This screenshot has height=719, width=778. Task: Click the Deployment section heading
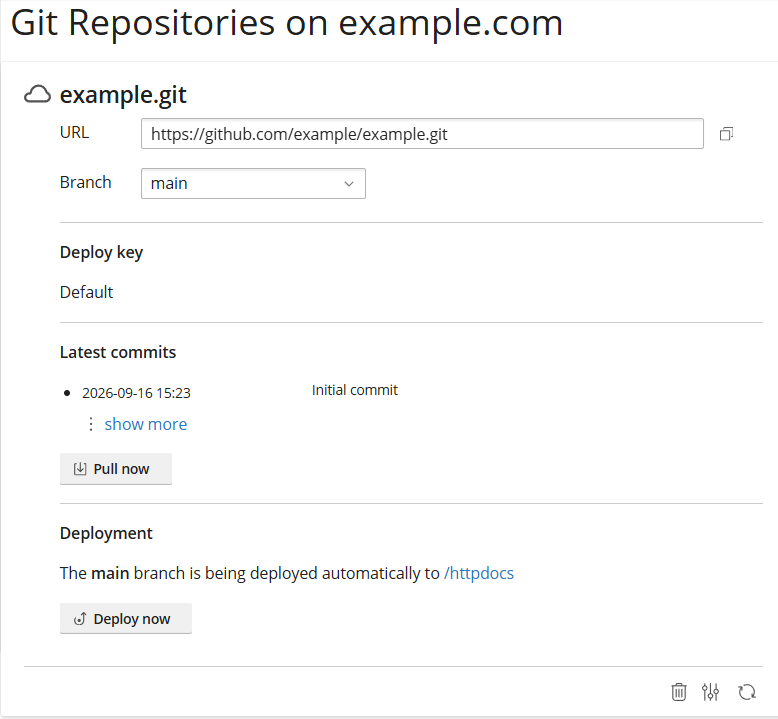(x=106, y=533)
